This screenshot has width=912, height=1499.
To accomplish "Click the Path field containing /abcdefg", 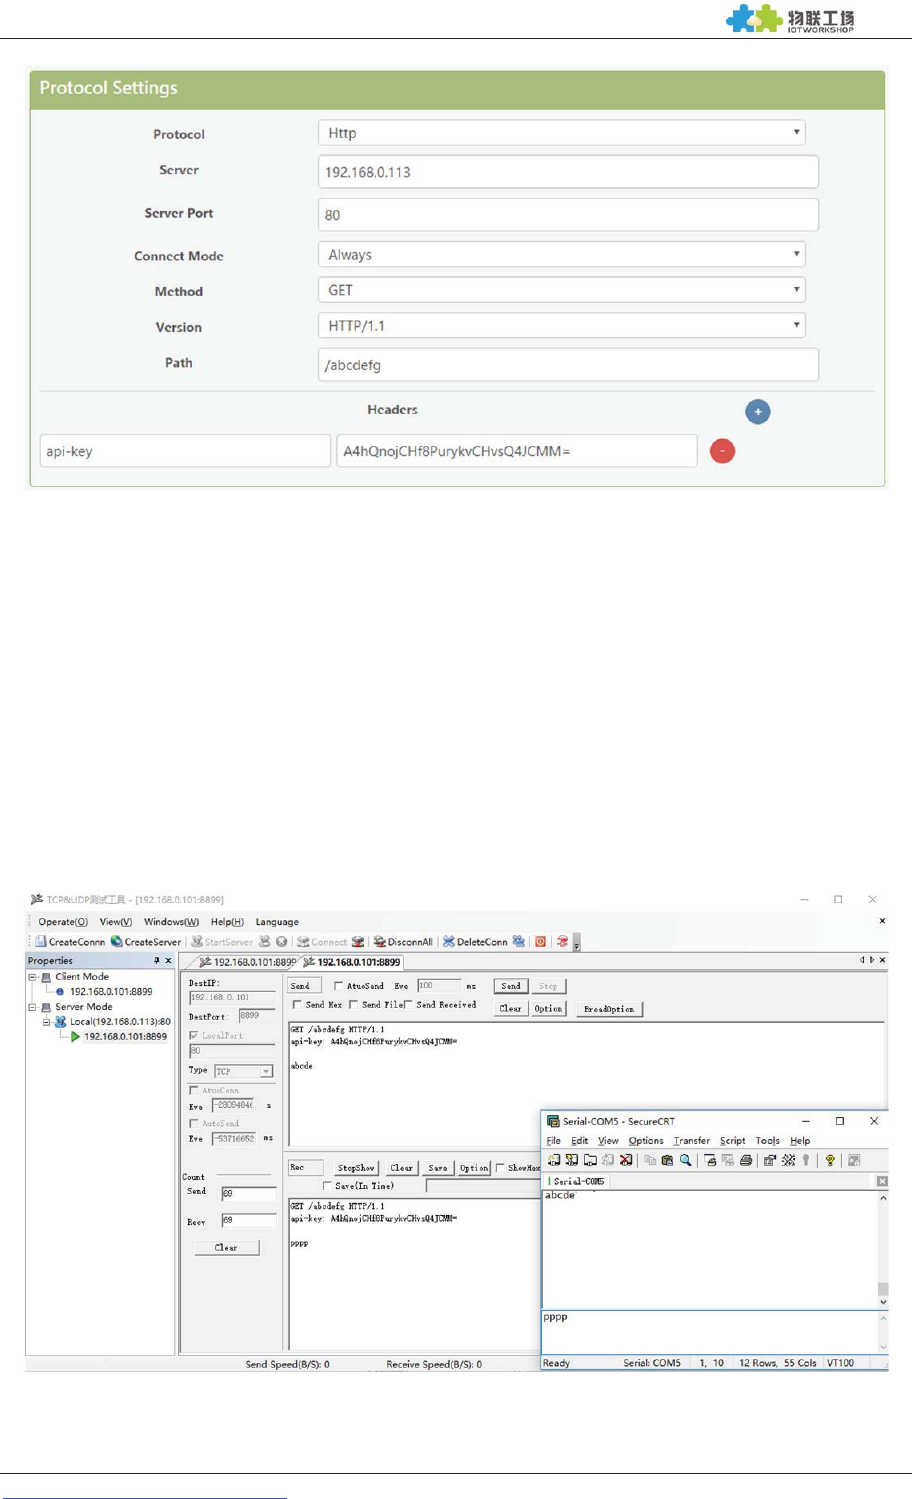I will coord(568,365).
